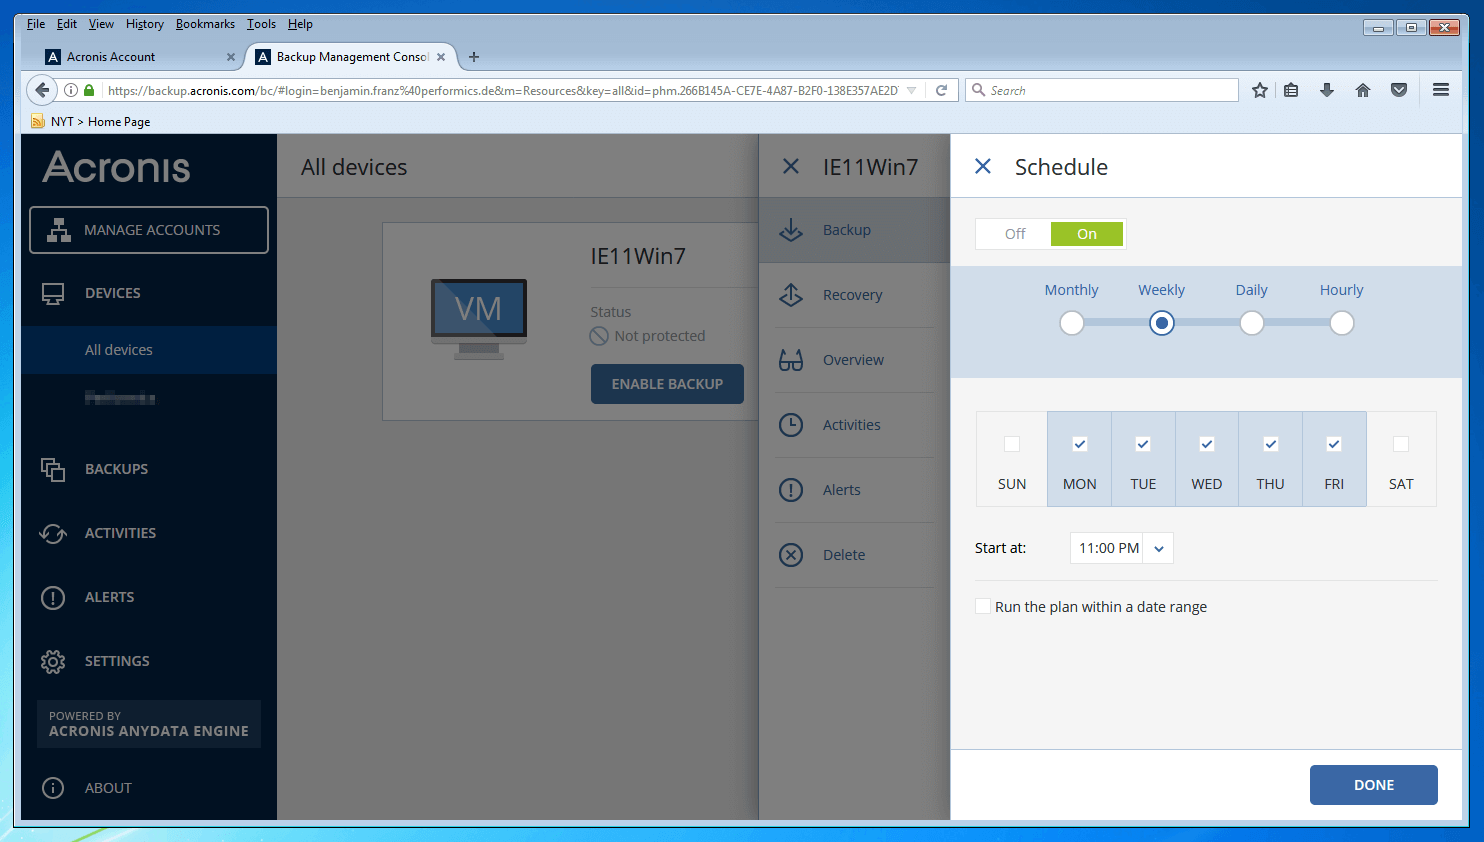Open the Settings gear in sidebar
This screenshot has width=1484, height=842.
coord(53,661)
